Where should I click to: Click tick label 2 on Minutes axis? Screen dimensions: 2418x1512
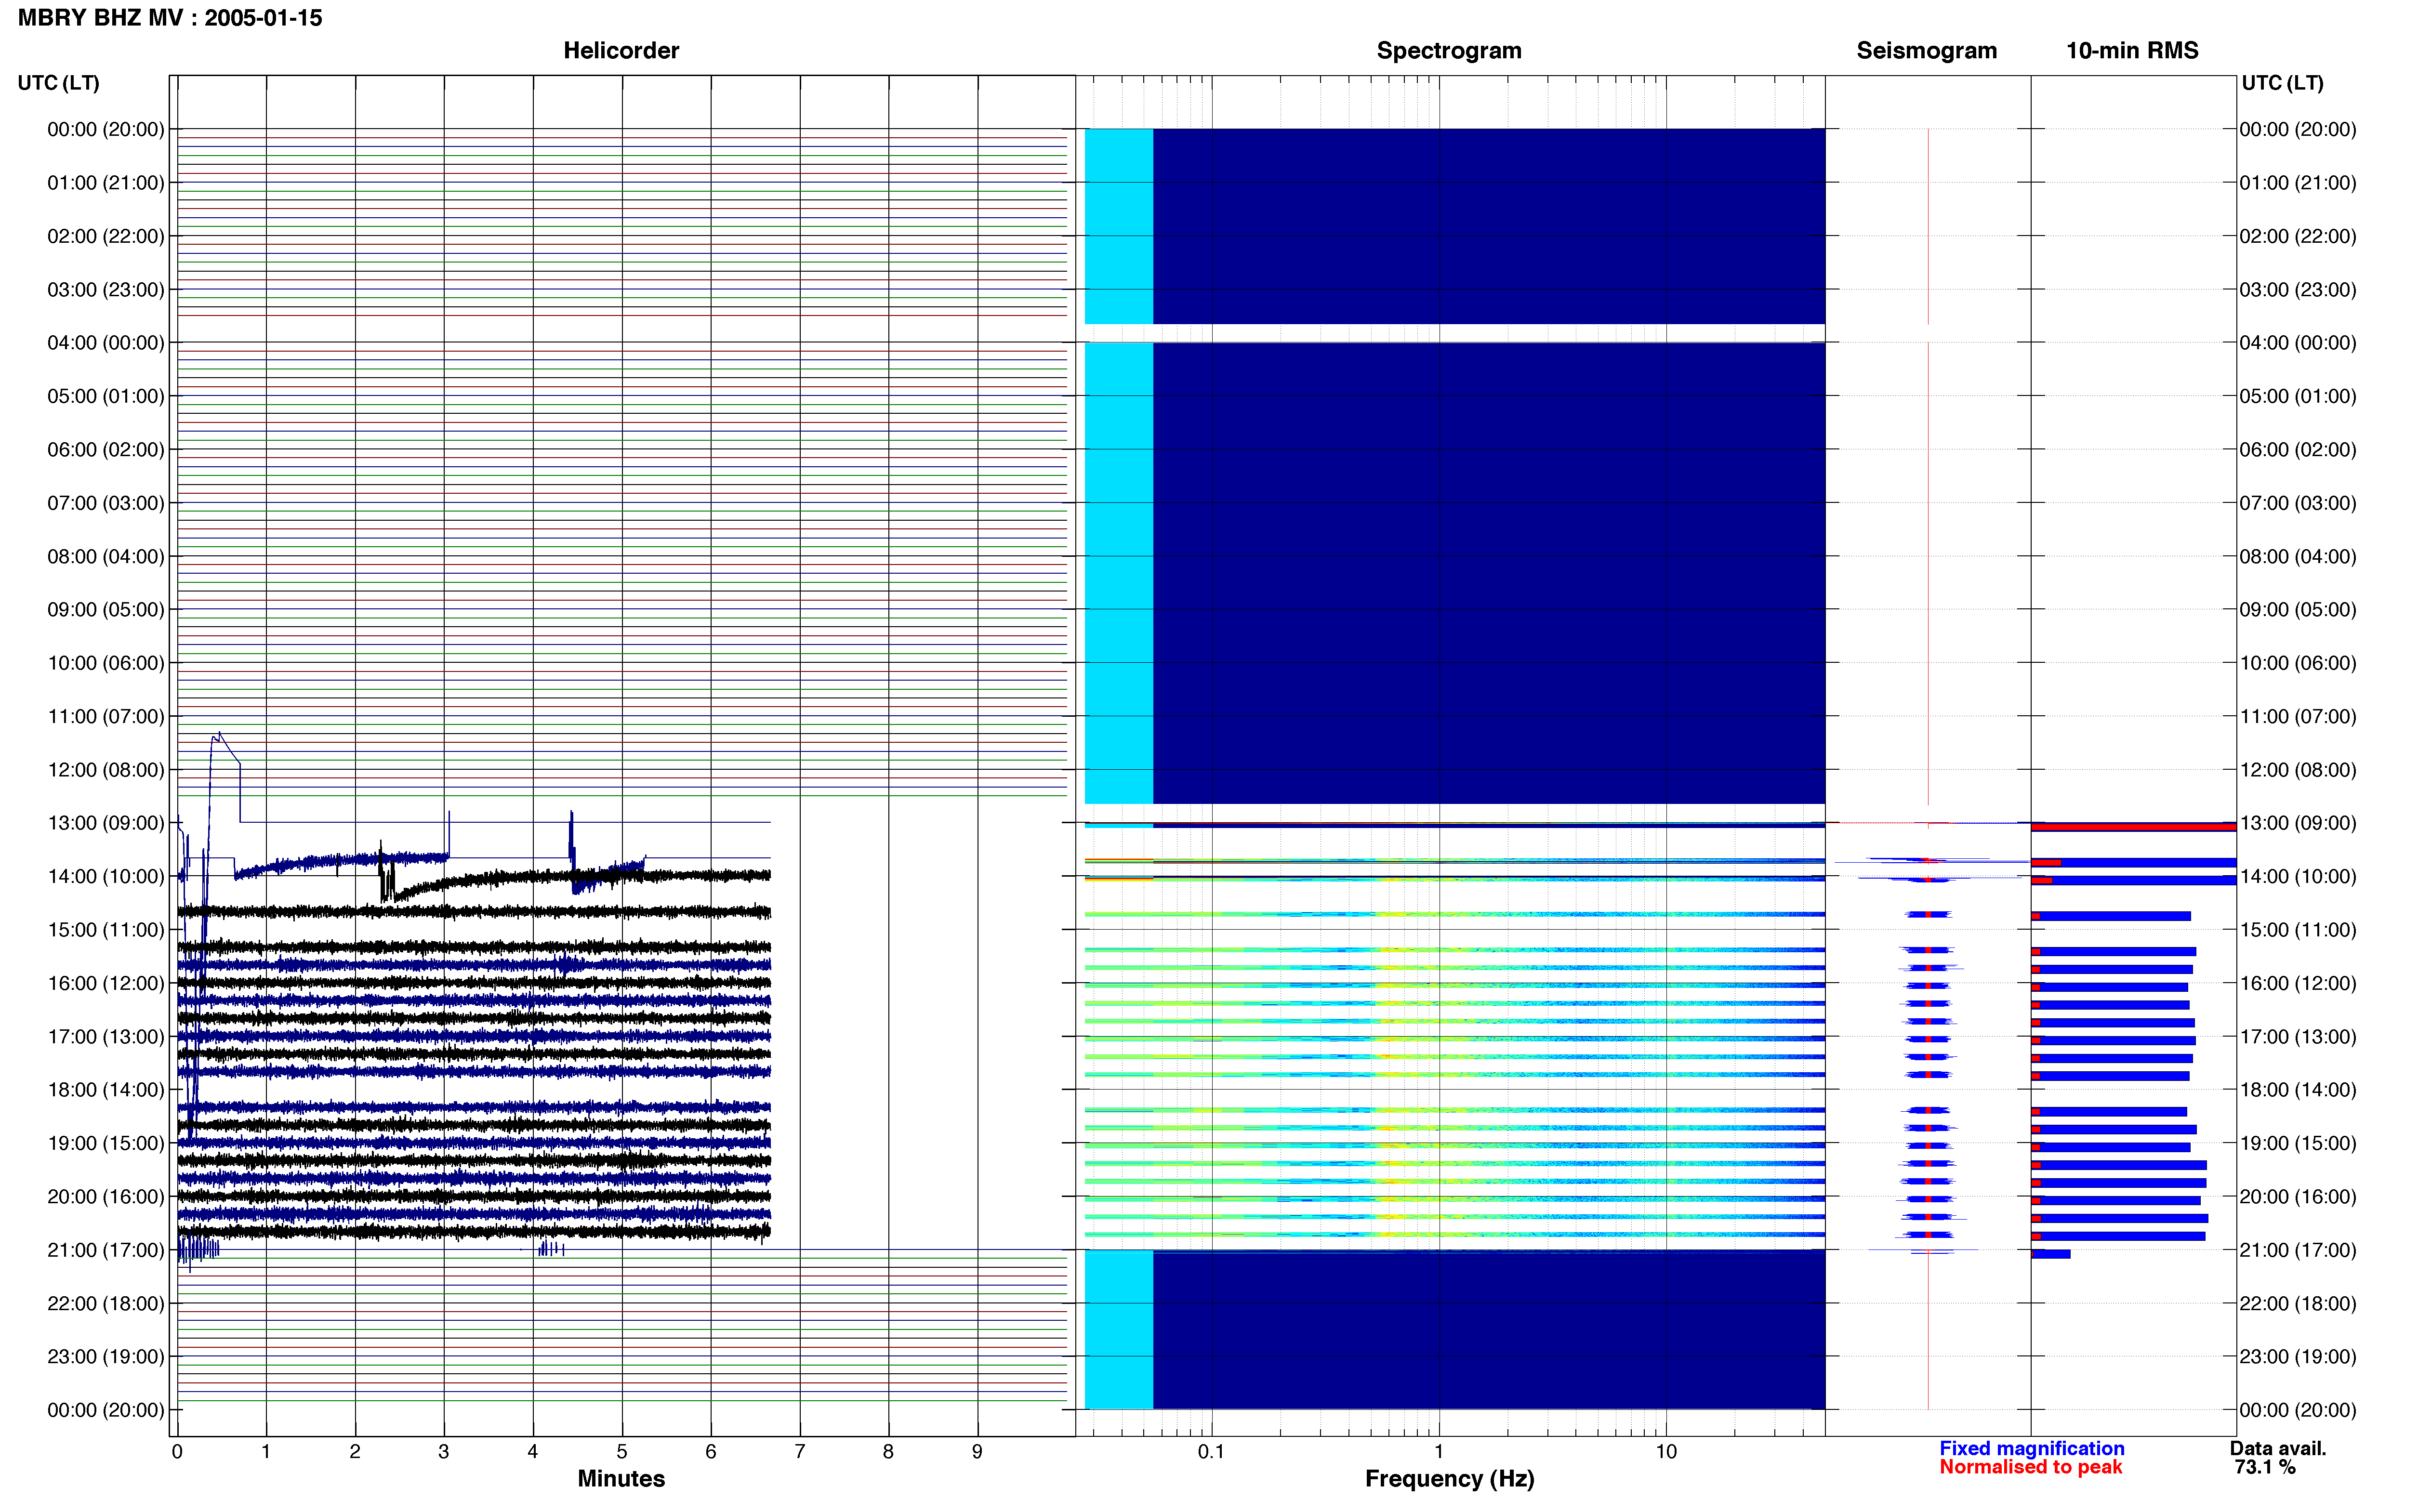(x=355, y=1452)
